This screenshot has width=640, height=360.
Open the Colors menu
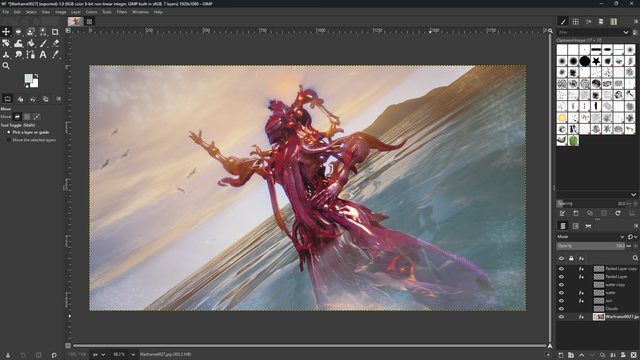coord(91,12)
